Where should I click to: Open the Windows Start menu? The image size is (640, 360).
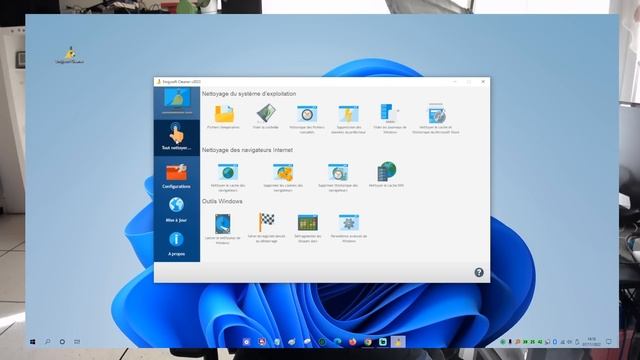[33, 342]
